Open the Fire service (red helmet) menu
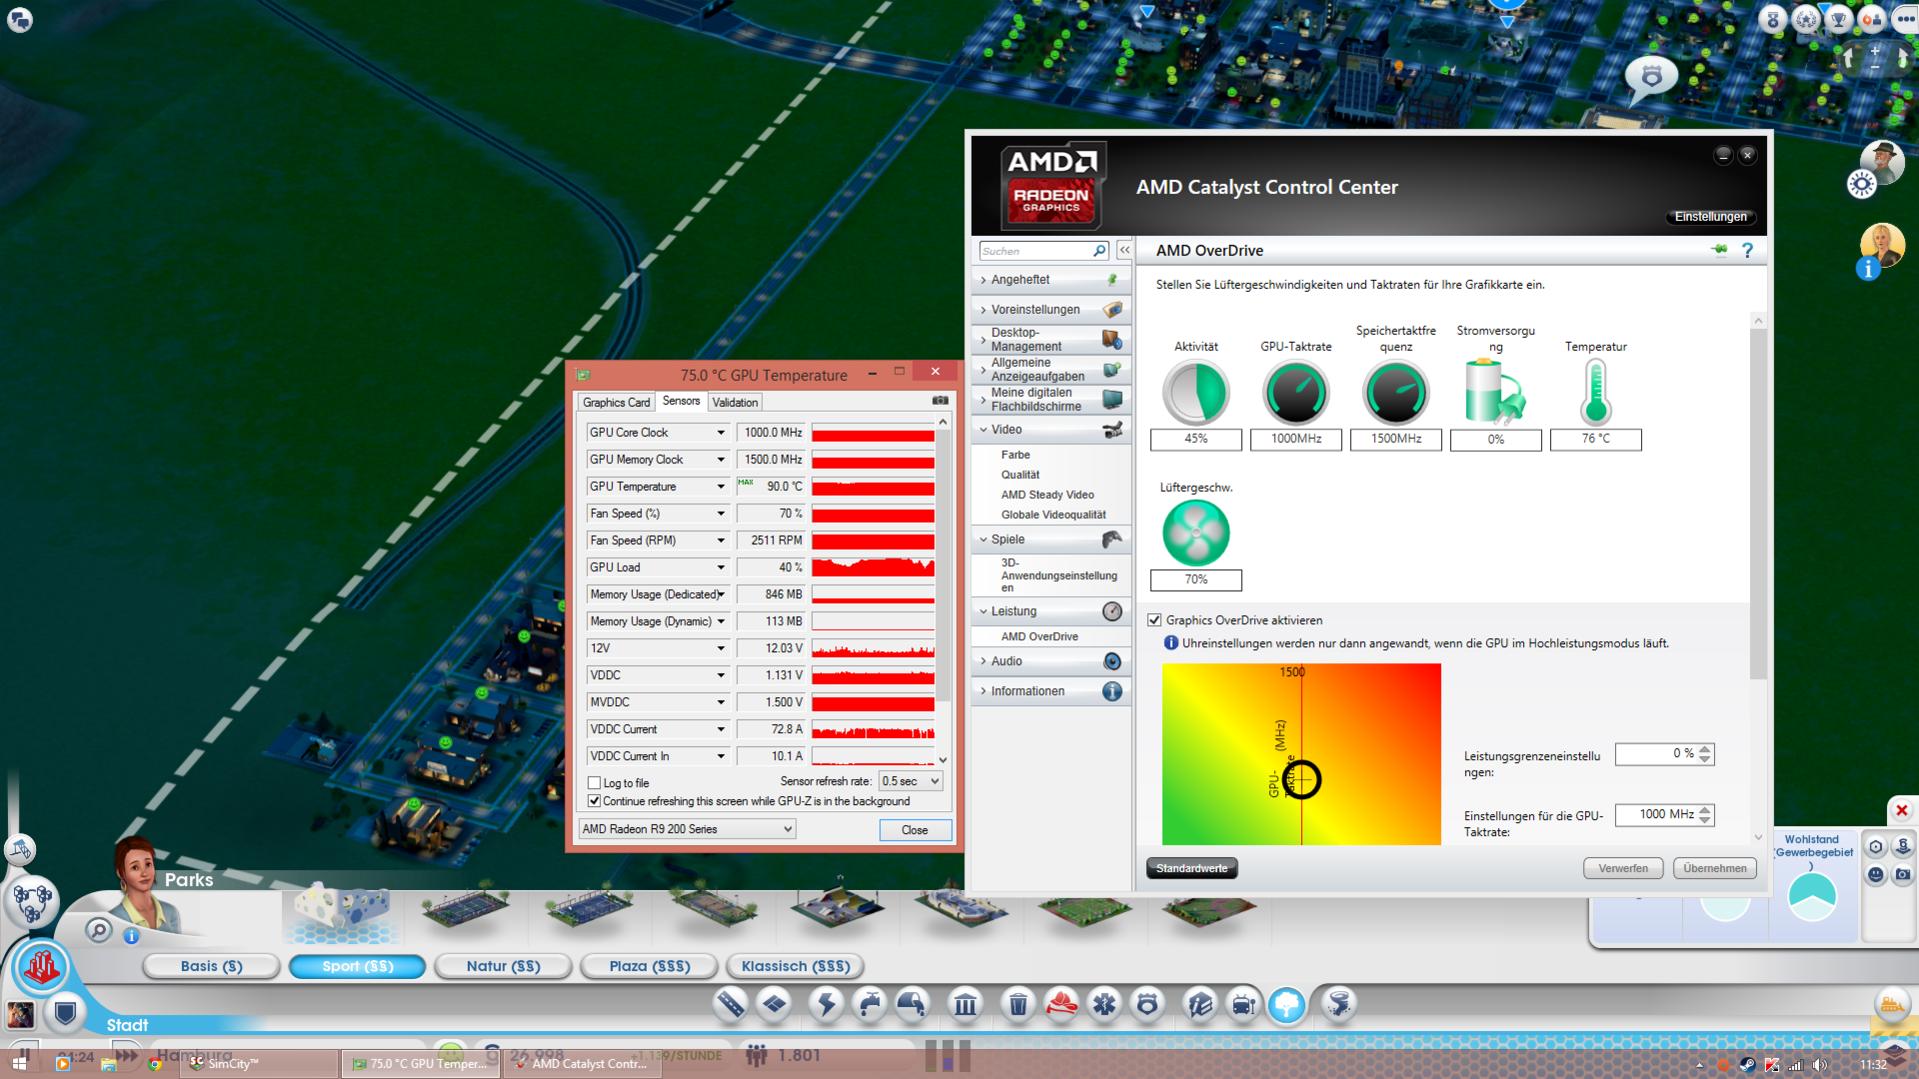The width and height of the screenshot is (1919, 1079). pos(1061,1003)
